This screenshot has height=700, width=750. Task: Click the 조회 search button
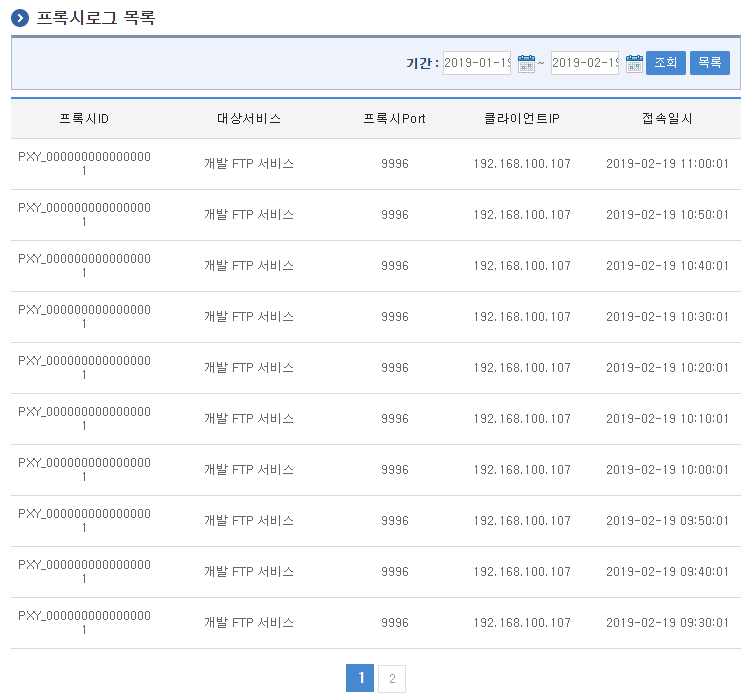pos(665,63)
